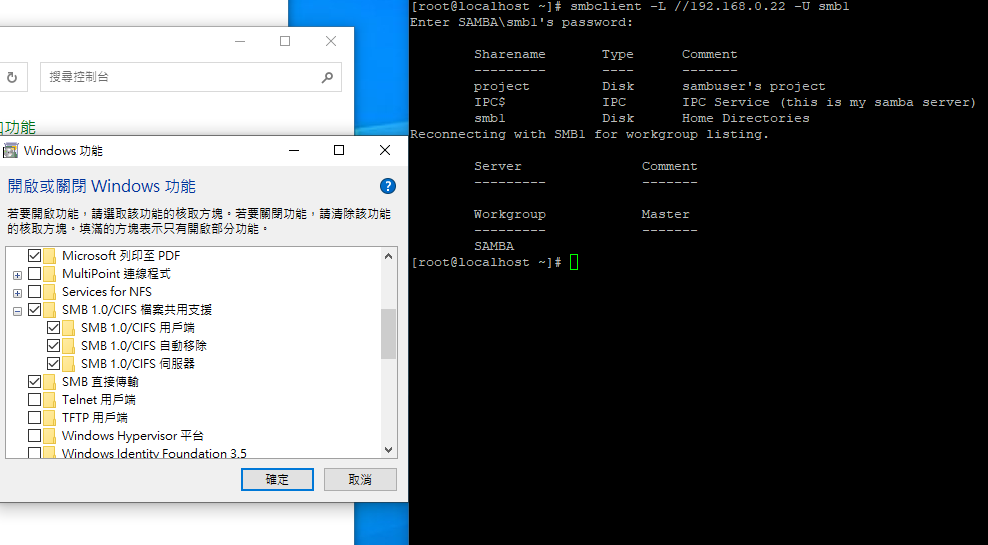
Task: Collapse SMB 1.0/CIFS 檔案共用支援 node
Action: pyautogui.click(x=18, y=311)
